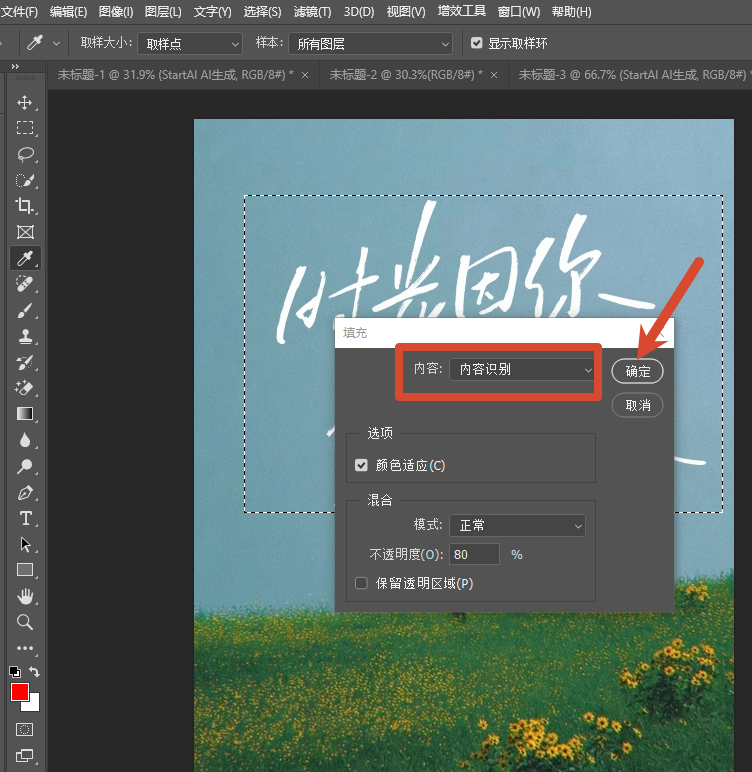Select the Blur tool

[25, 440]
